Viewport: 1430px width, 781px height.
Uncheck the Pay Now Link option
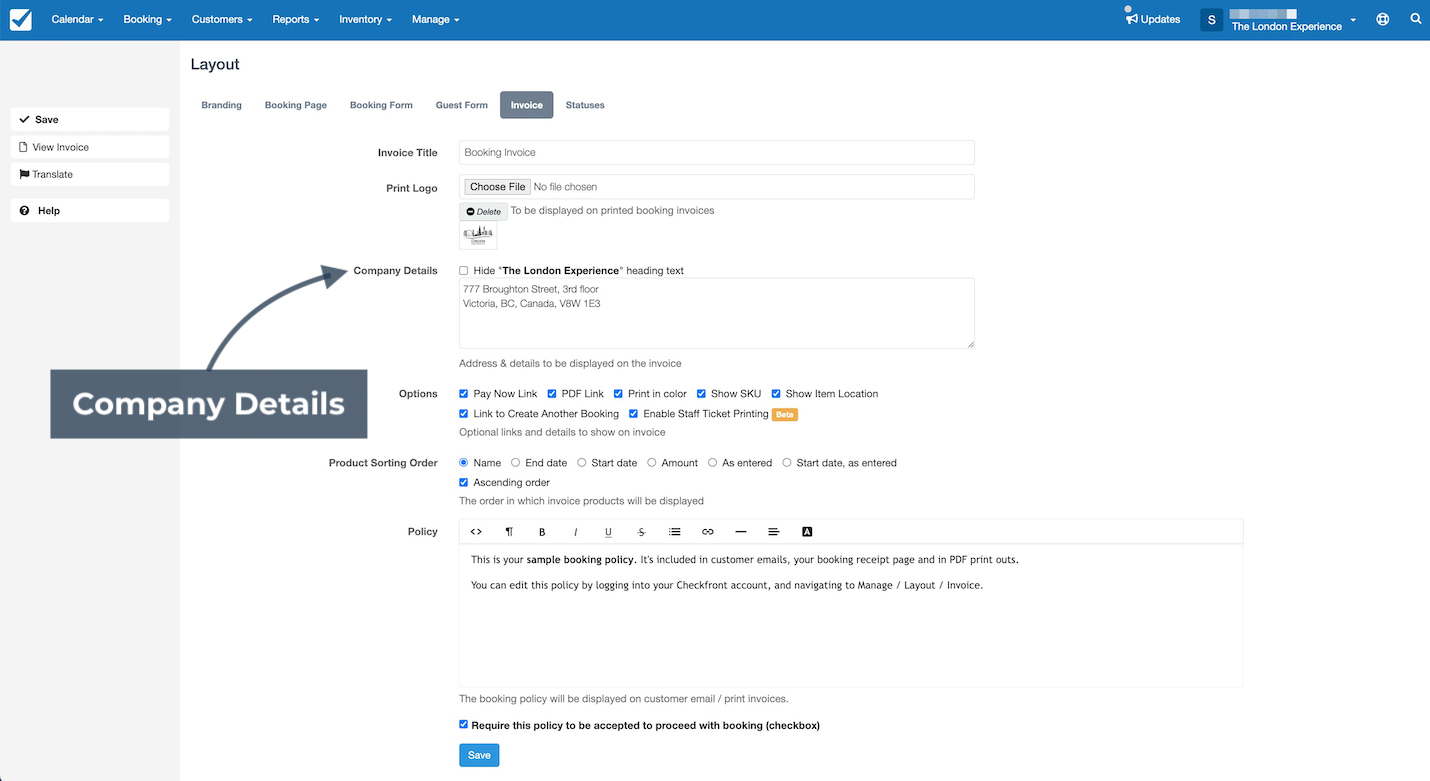point(464,394)
